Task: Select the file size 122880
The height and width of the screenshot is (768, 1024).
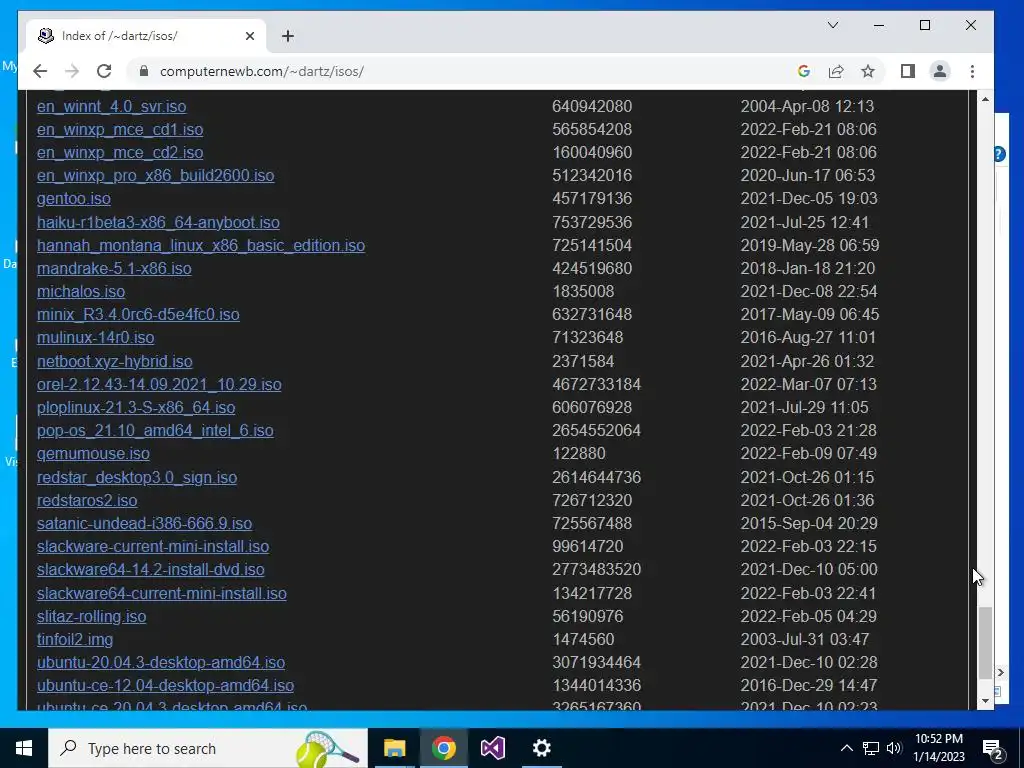Action: pos(579,453)
